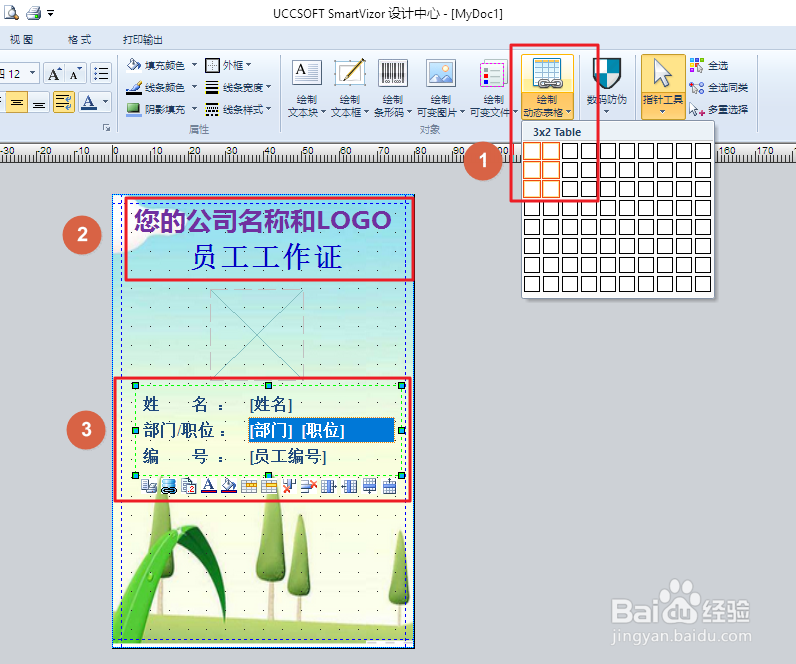This screenshot has width=796, height=664.
Task: Click the 多重选择 multi-select button
Action: (x=718, y=109)
